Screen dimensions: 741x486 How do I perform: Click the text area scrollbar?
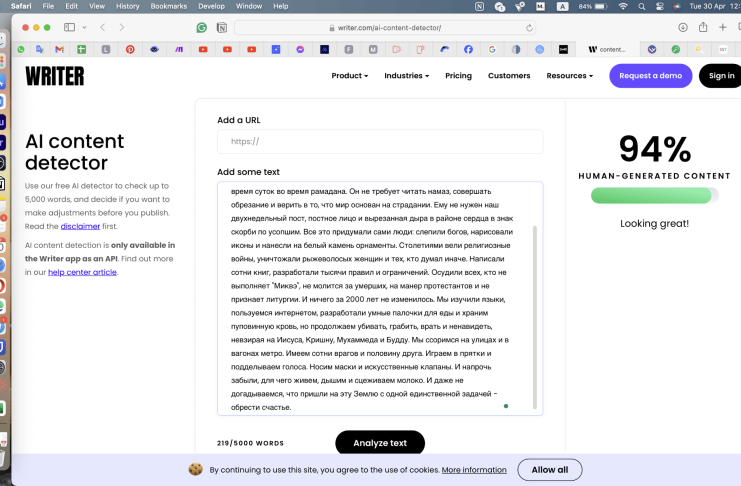535,317
